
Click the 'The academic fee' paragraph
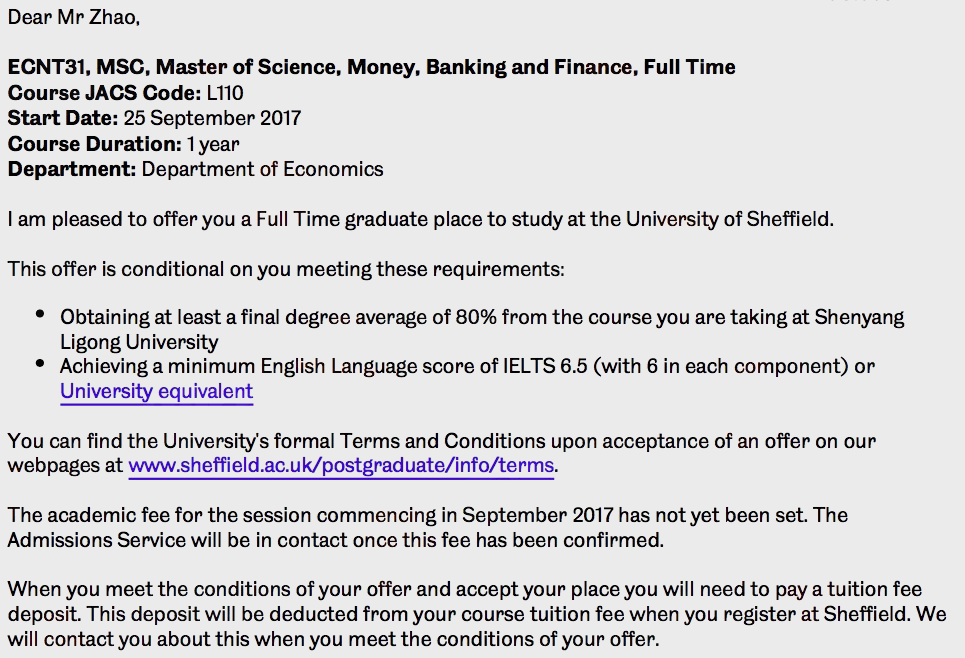(x=428, y=528)
